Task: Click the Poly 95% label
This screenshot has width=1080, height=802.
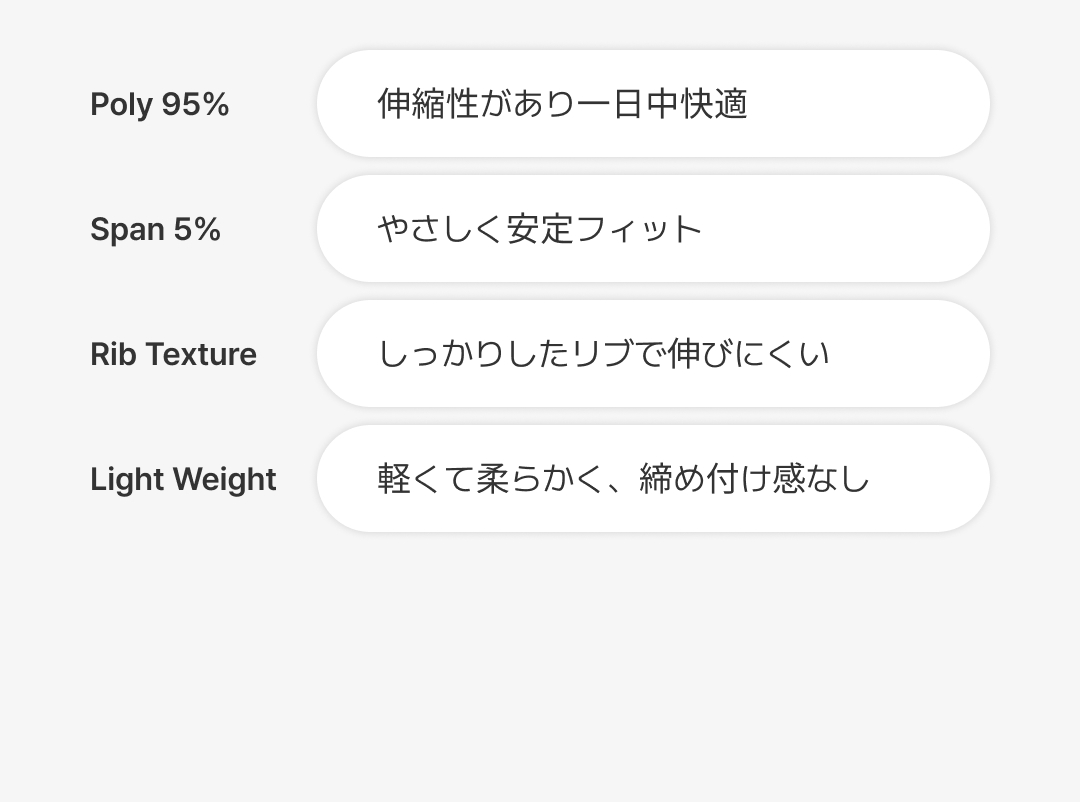Action: coord(160,105)
